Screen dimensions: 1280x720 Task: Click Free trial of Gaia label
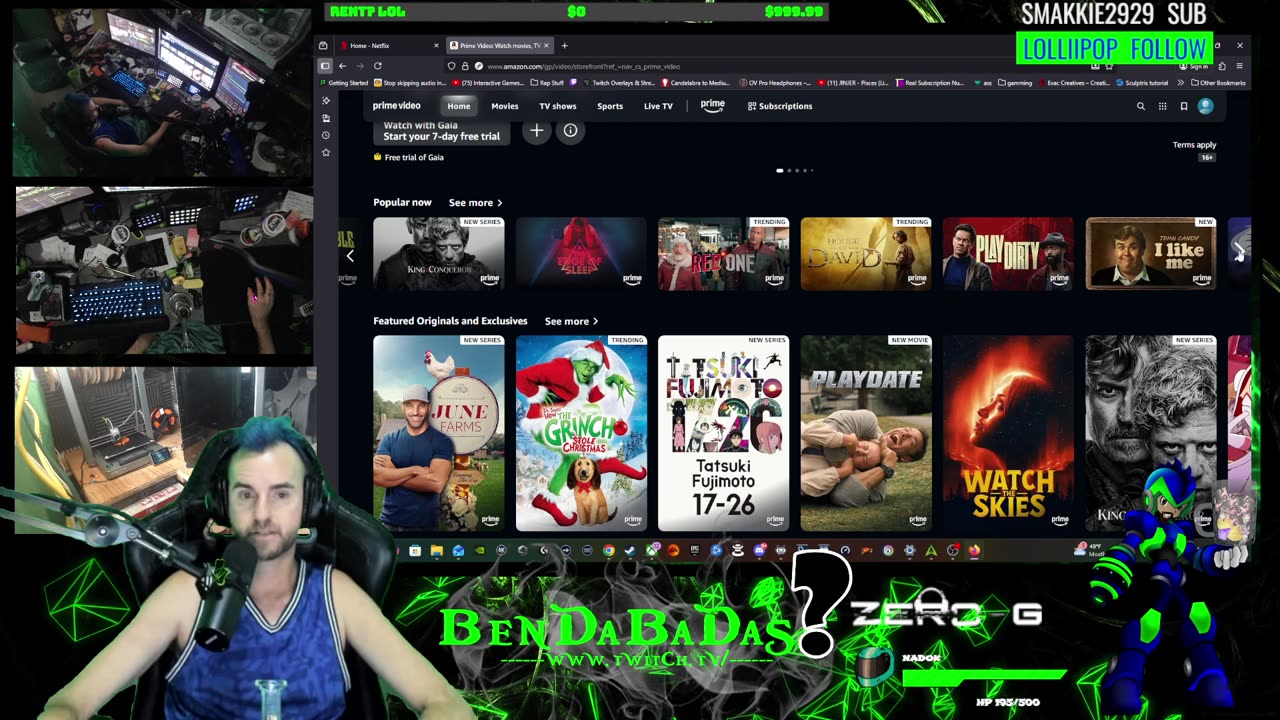(409, 157)
